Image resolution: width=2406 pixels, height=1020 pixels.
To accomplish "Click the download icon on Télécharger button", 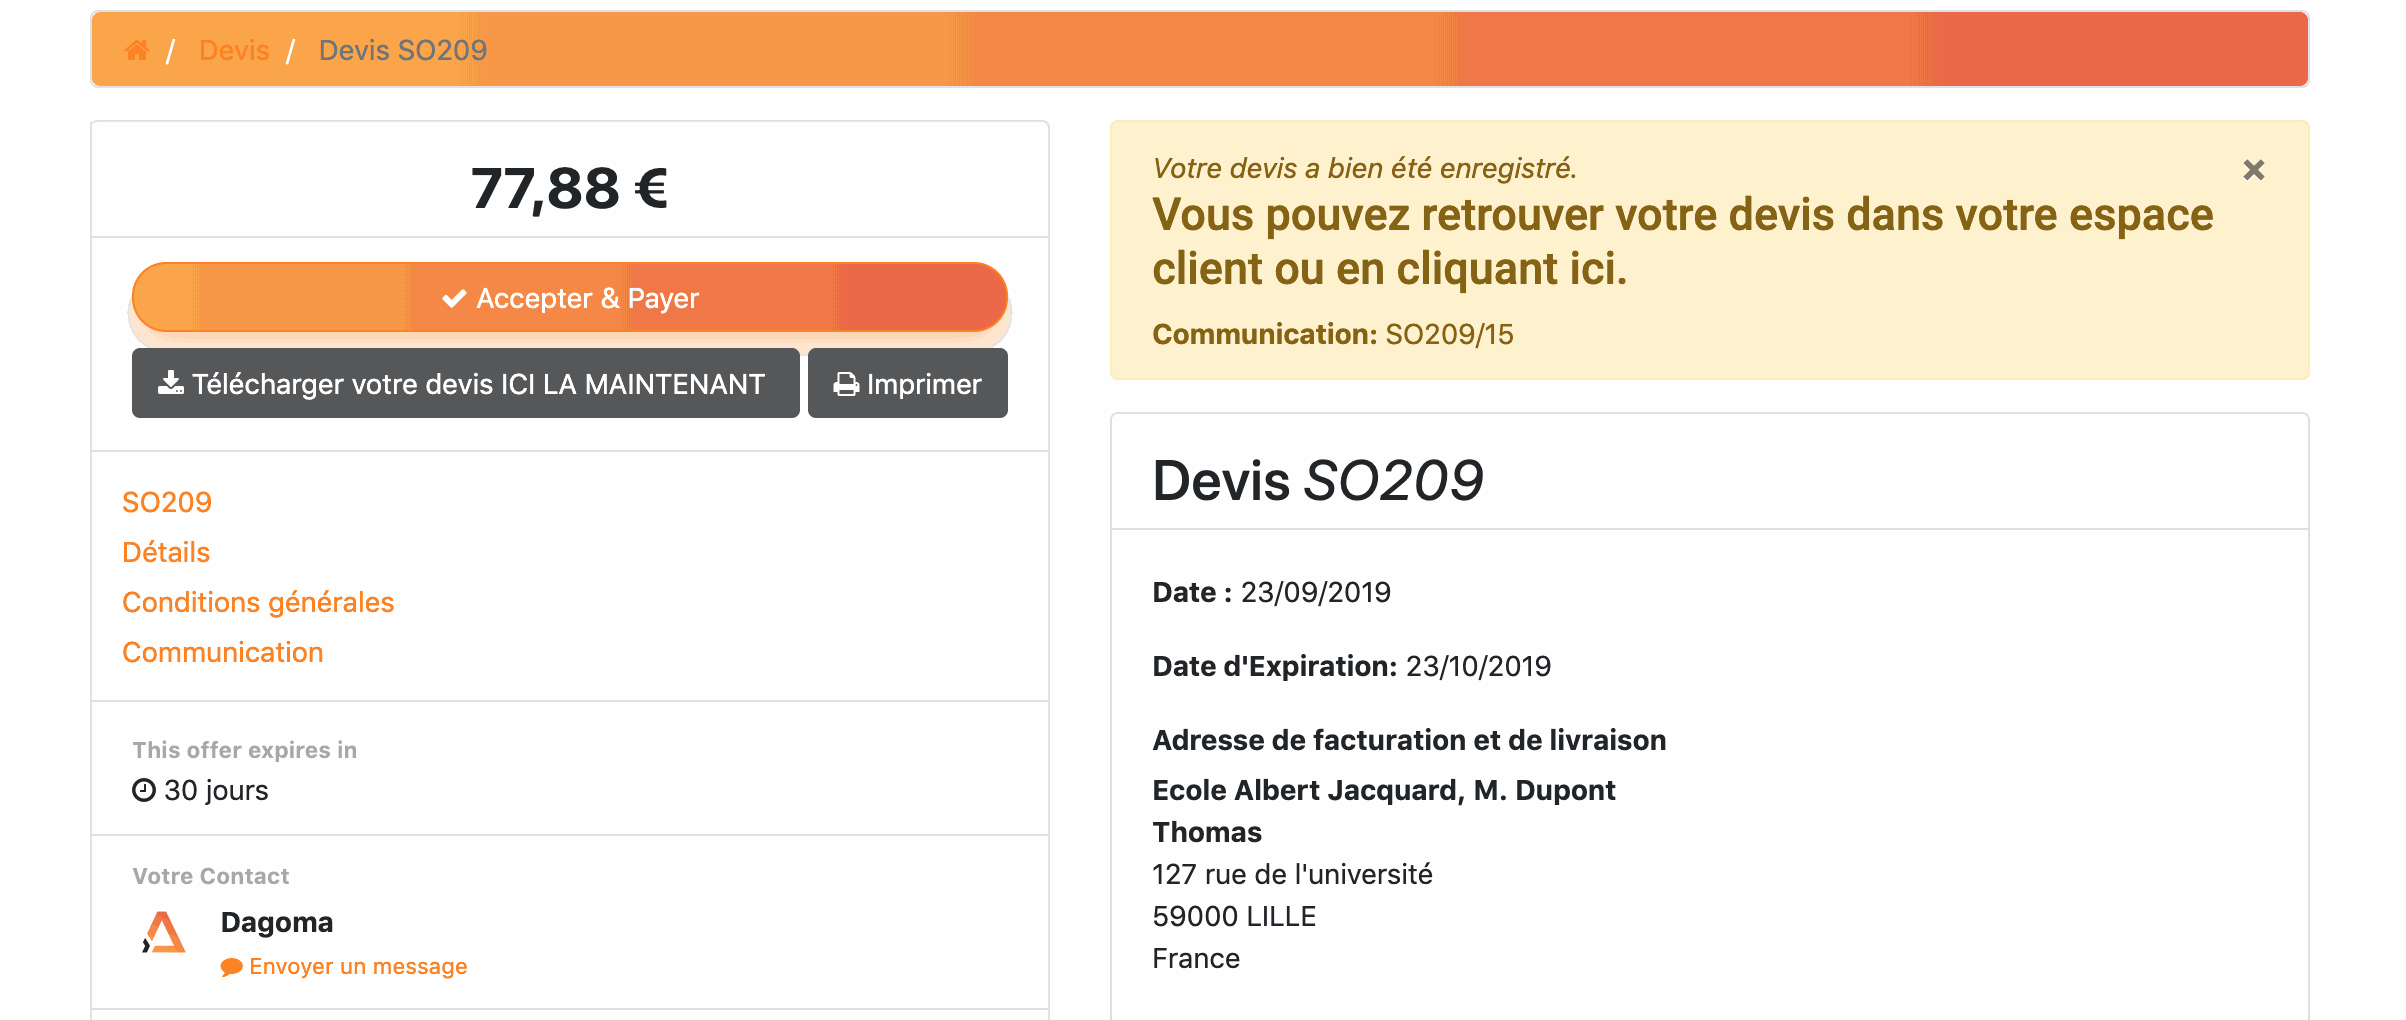I will point(171,382).
